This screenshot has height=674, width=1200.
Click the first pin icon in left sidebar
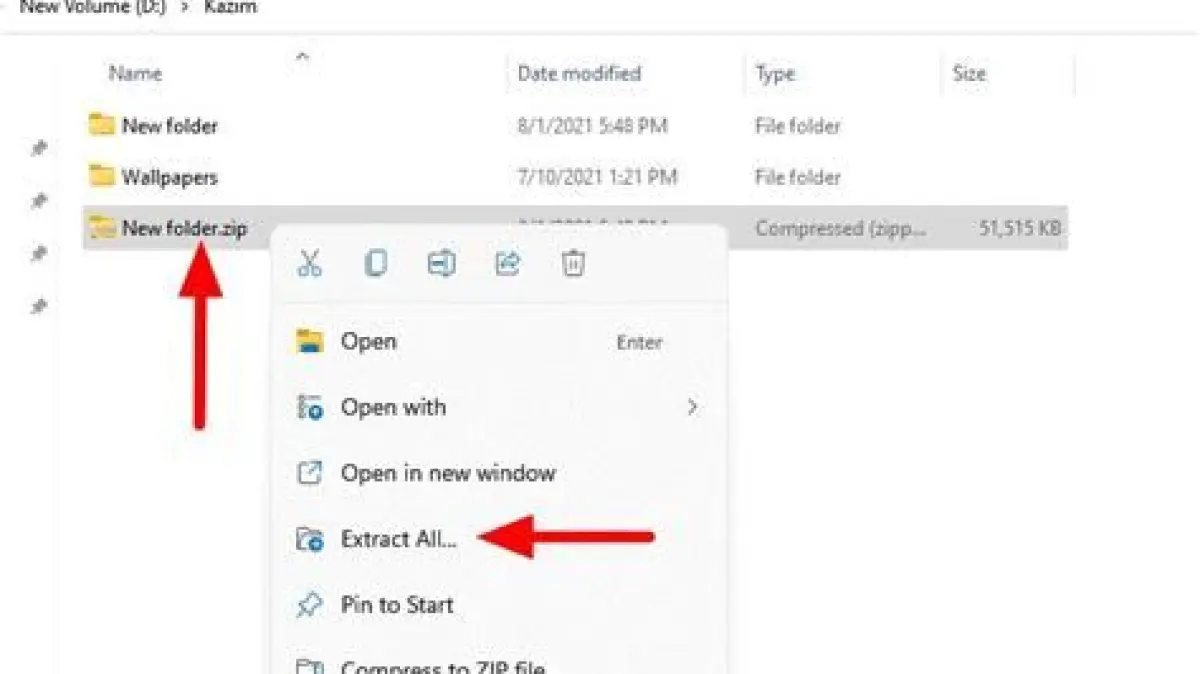[39, 148]
